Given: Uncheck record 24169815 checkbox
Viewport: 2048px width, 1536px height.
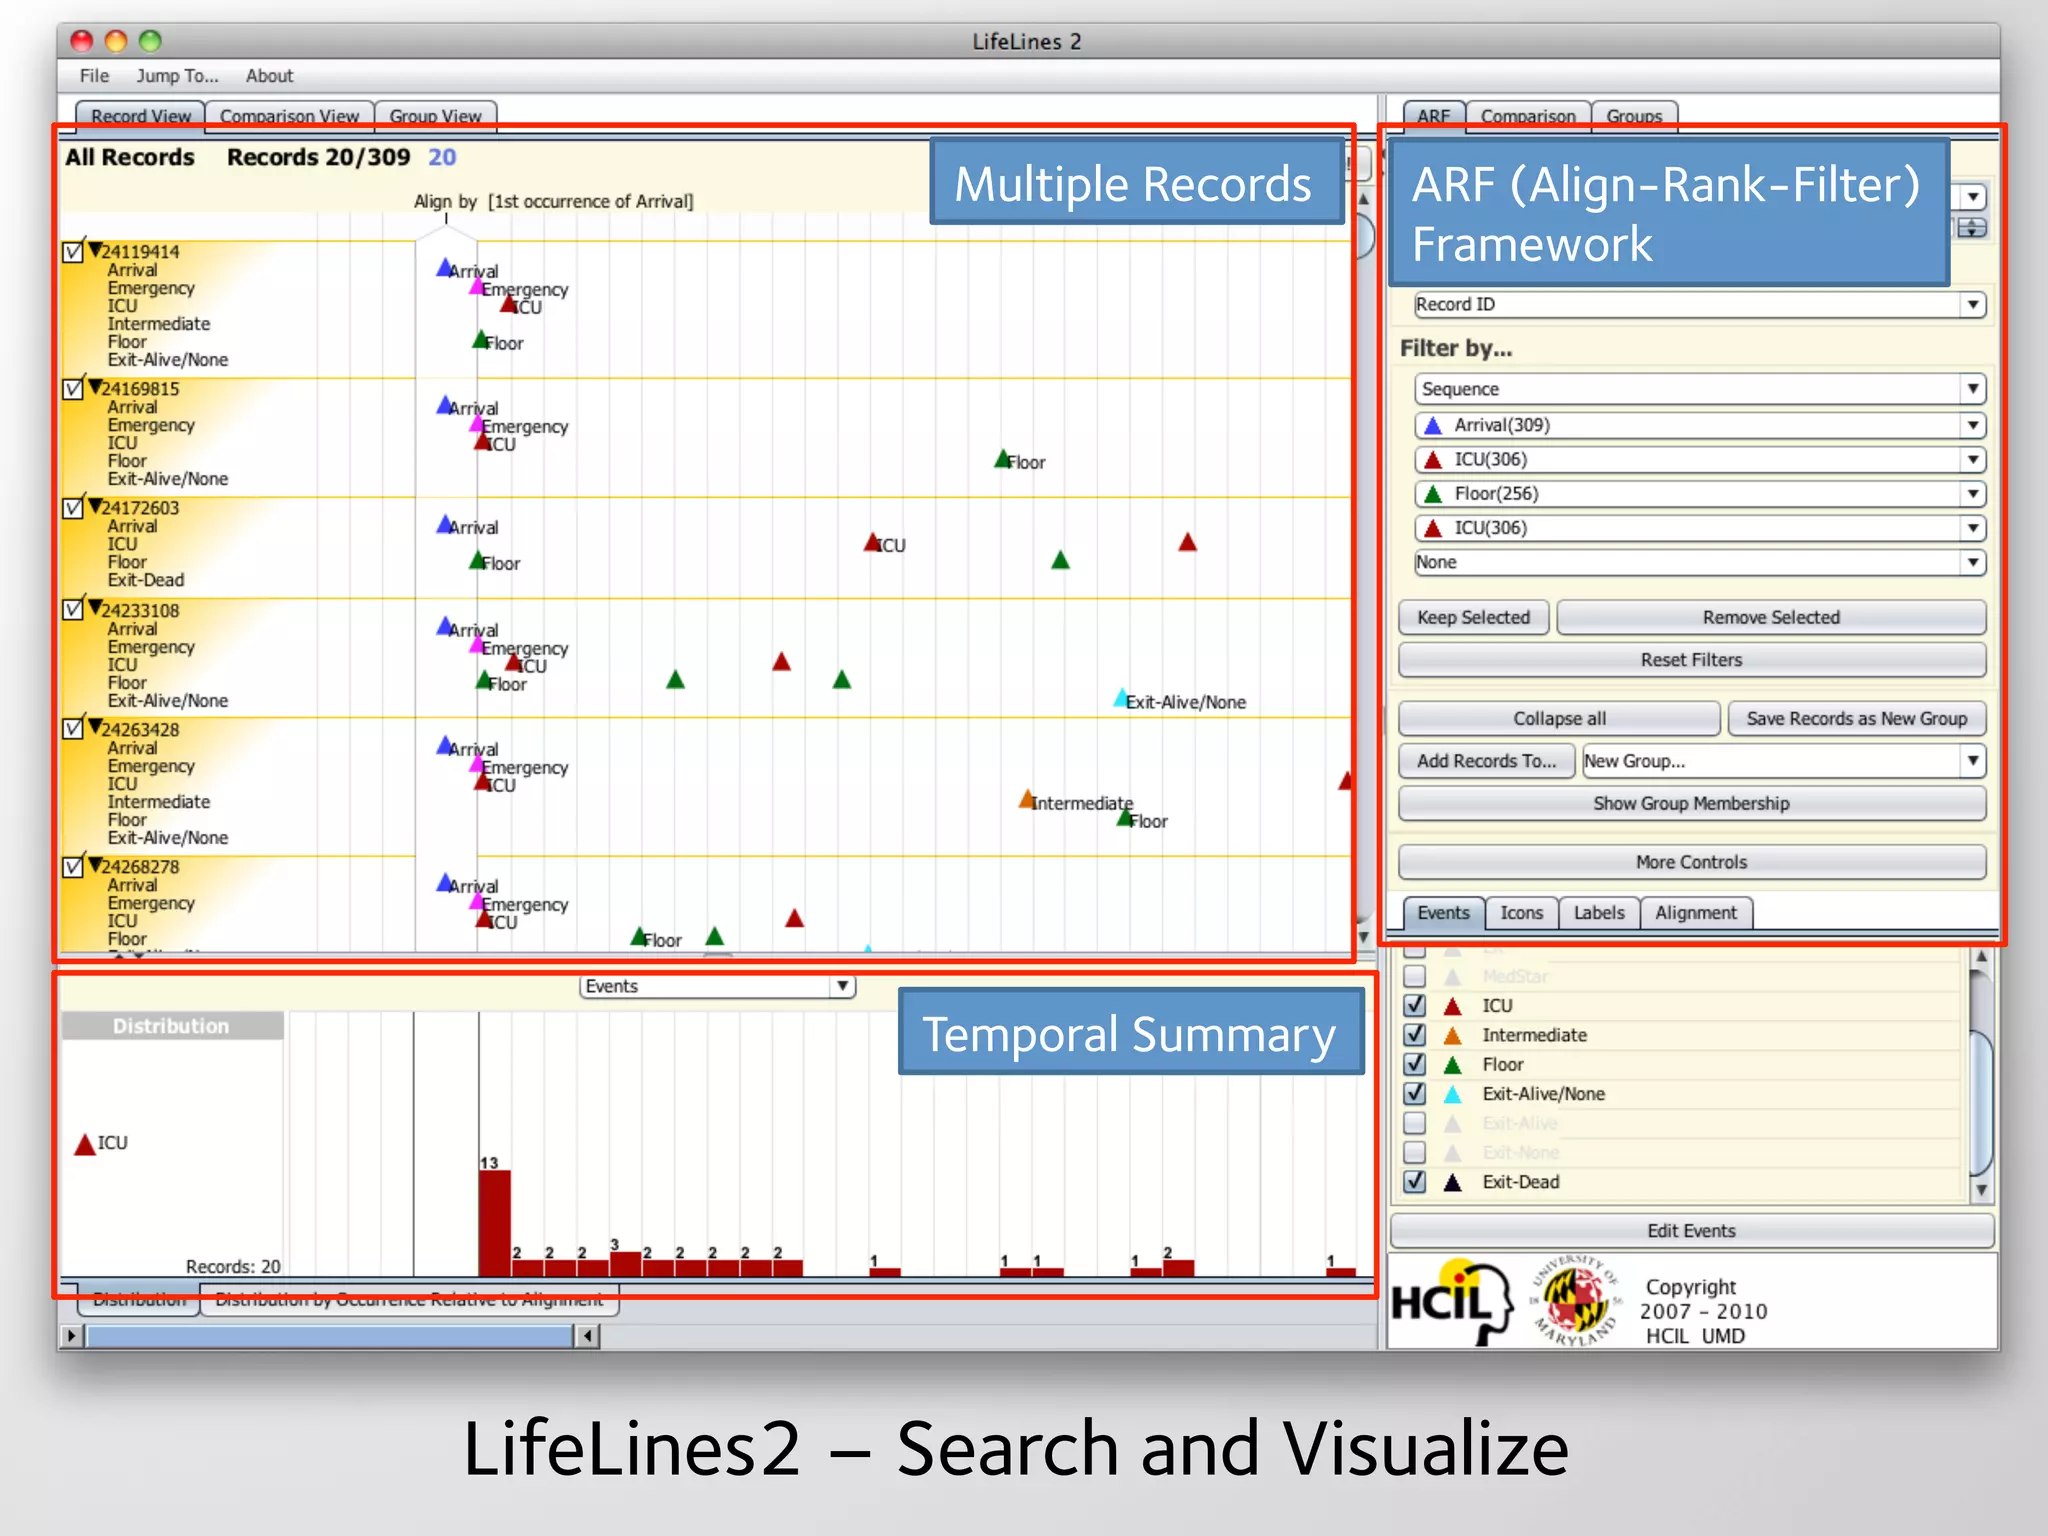Looking at the screenshot, I should click(x=73, y=388).
